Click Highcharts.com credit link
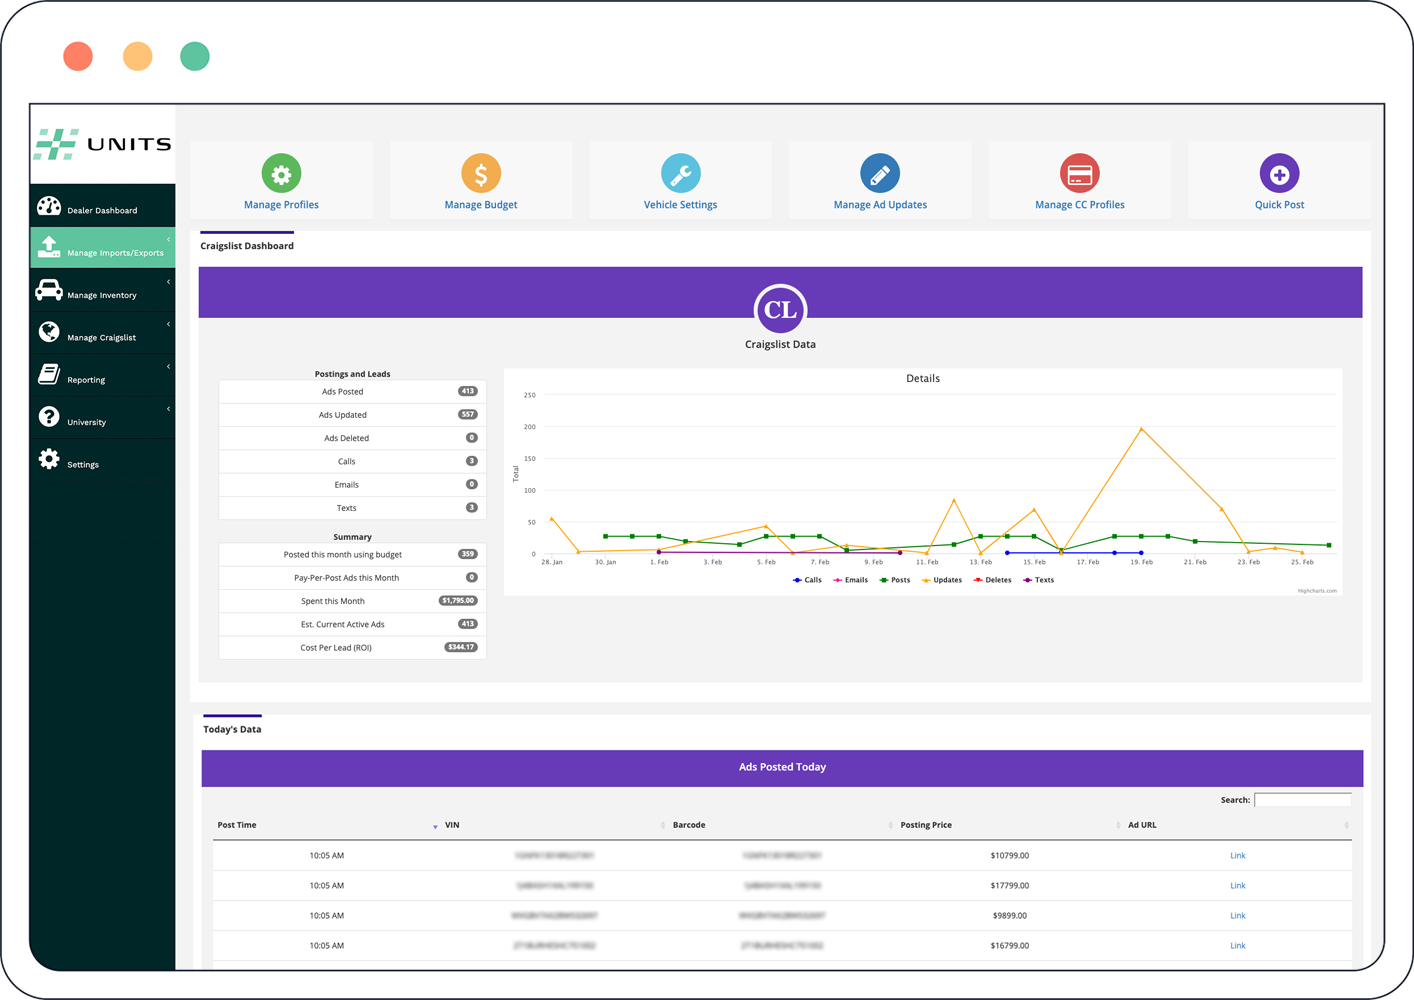1414x1000 pixels. pos(1317,591)
